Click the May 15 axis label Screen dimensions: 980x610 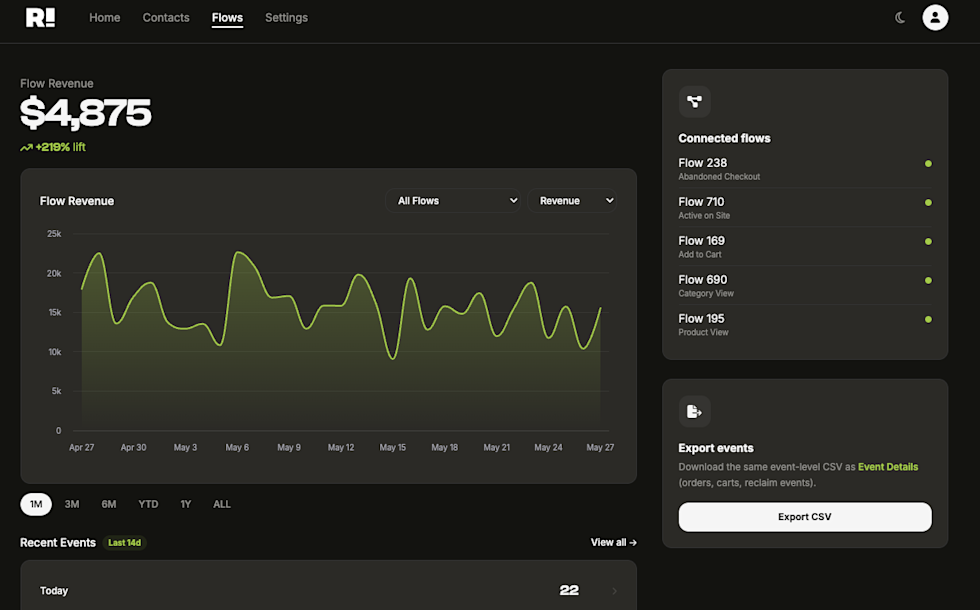tap(392, 448)
